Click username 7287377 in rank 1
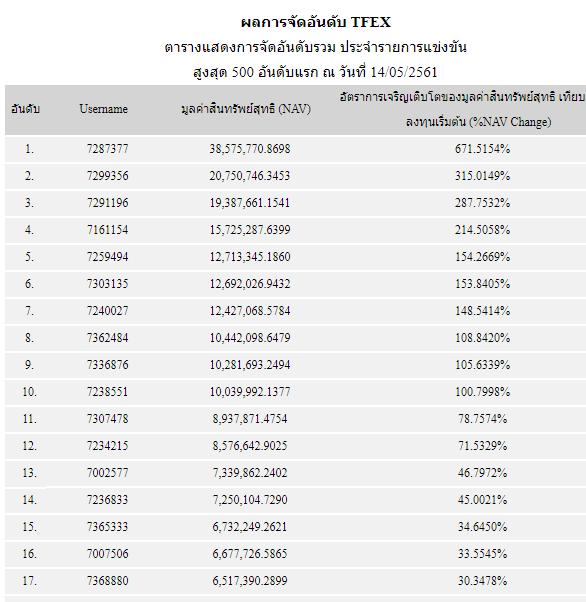The image size is (586, 602). click(108, 149)
